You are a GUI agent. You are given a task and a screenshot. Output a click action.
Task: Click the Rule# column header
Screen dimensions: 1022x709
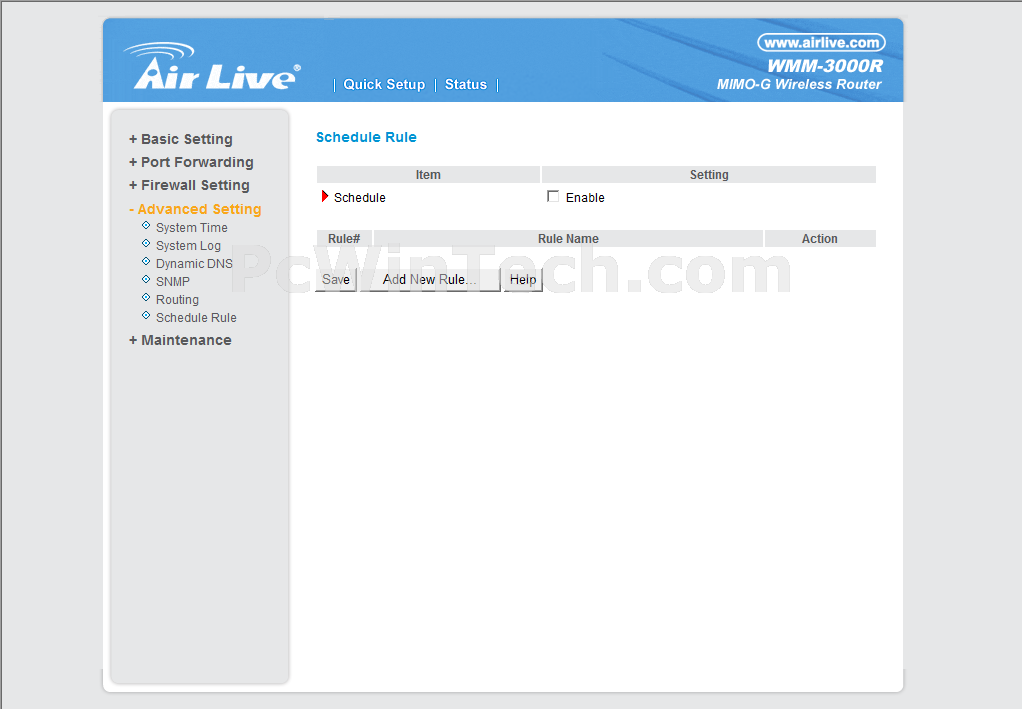coord(344,239)
